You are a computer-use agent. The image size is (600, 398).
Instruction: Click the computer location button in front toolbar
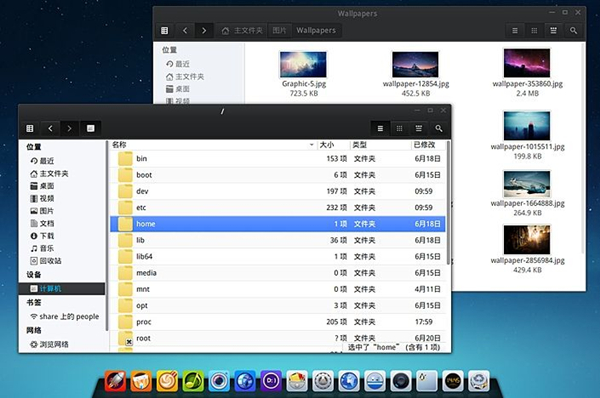tap(90, 129)
